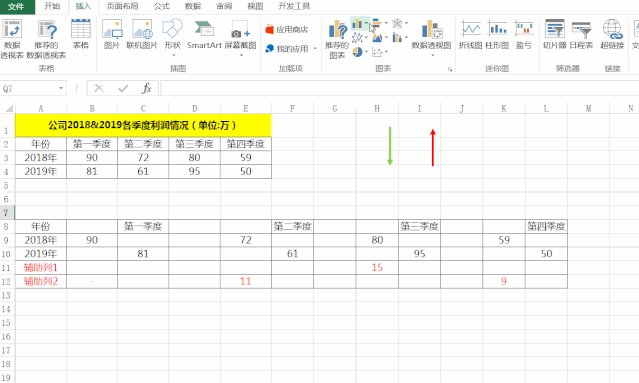Switch to Developer (开发工具) tab
The width and height of the screenshot is (639, 383).
click(294, 6)
